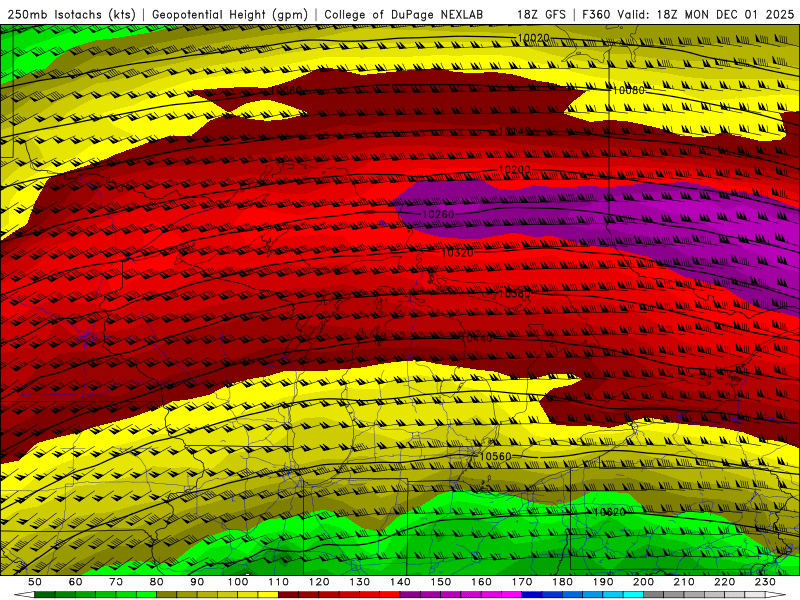Click the 10320 height contour label
Viewport: 800px width, 600px height.
point(457,253)
